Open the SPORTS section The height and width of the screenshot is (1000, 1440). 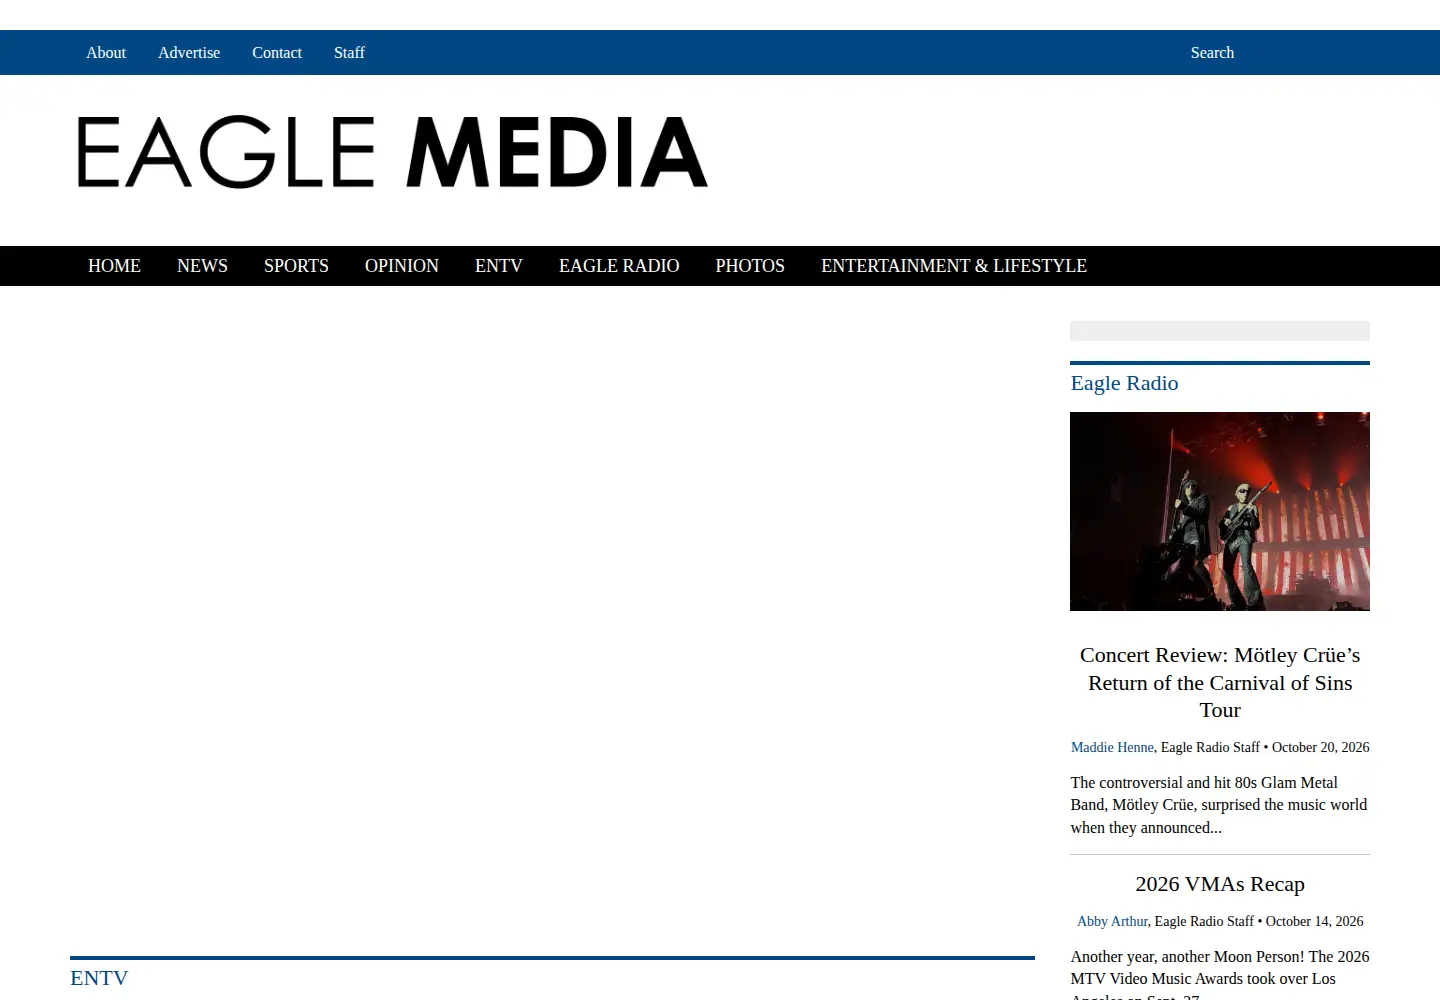(296, 266)
